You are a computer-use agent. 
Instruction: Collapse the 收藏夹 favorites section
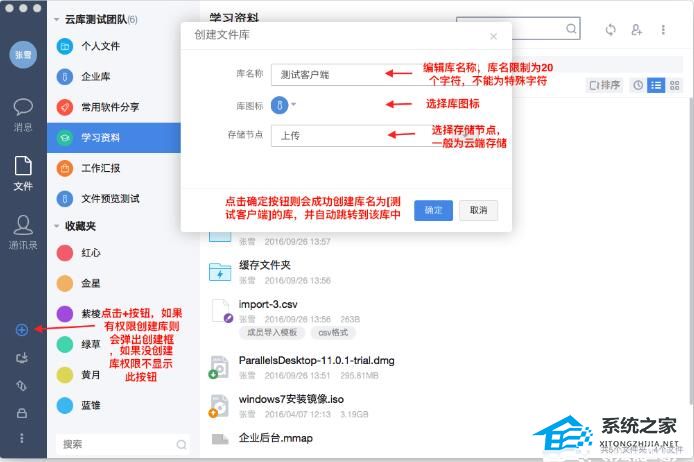pyautogui.click(x=56, y=226)
